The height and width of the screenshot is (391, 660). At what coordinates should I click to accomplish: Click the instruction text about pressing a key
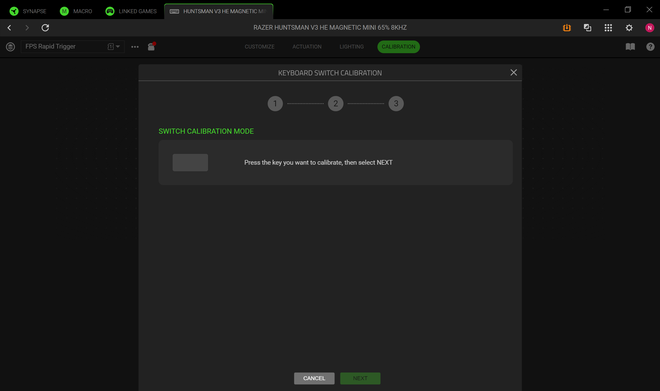[x=318, y=162]
